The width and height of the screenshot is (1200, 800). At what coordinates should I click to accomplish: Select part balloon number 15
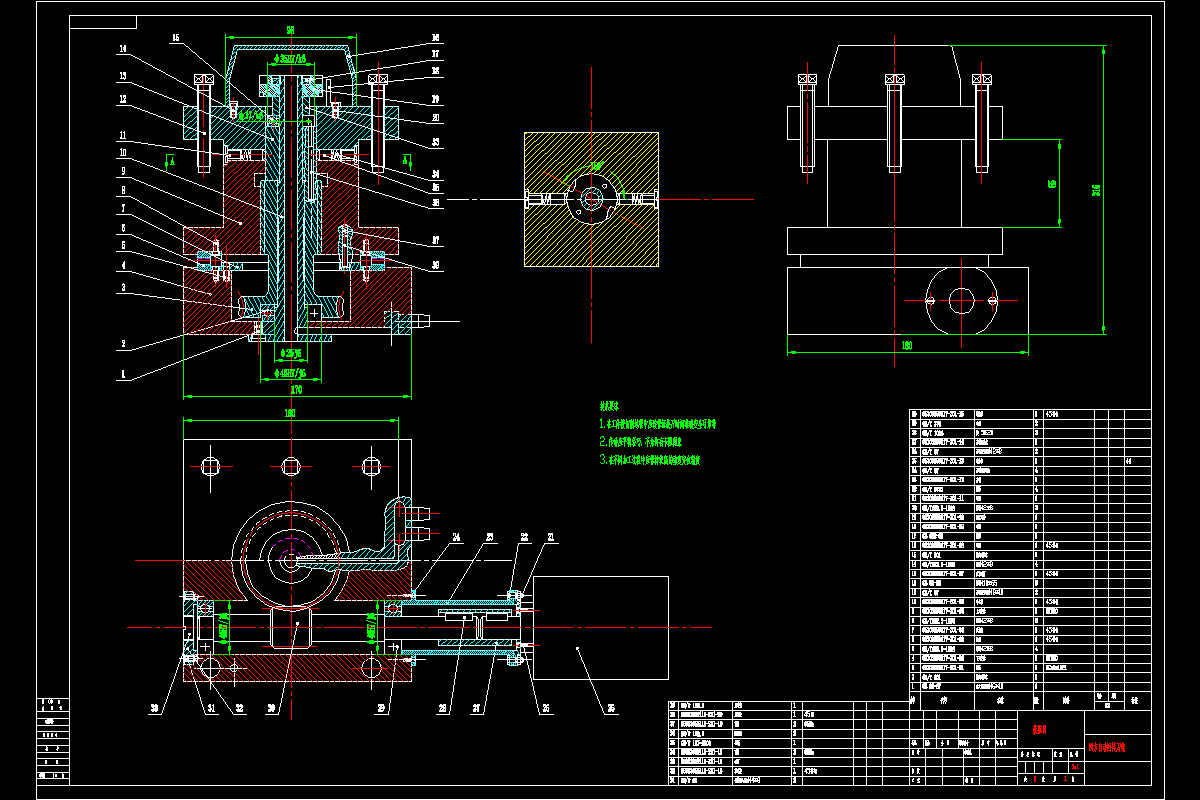176,38
